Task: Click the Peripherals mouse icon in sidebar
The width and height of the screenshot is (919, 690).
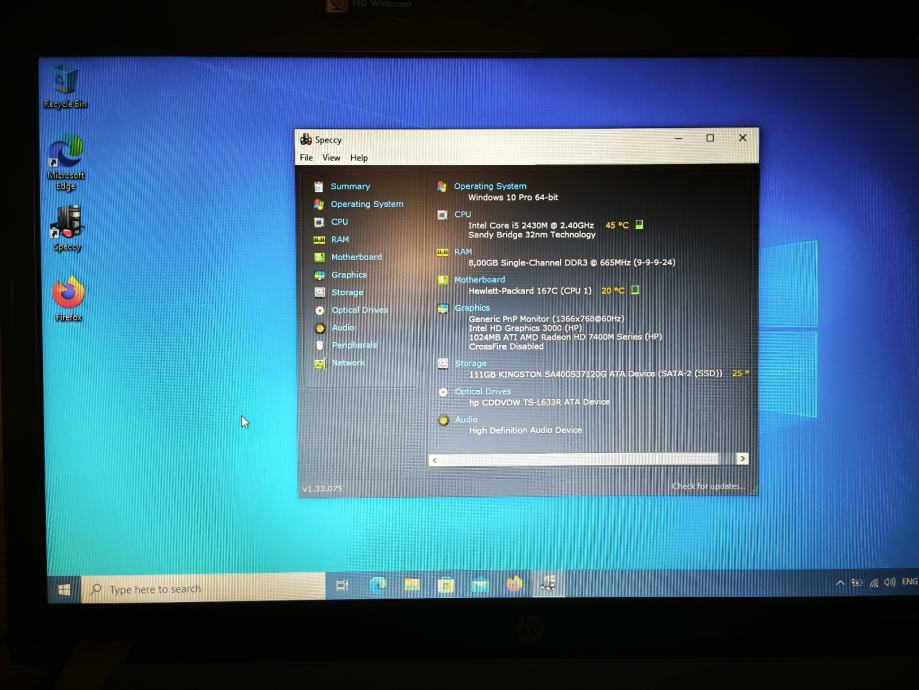Action: click(x=320, y=345)
